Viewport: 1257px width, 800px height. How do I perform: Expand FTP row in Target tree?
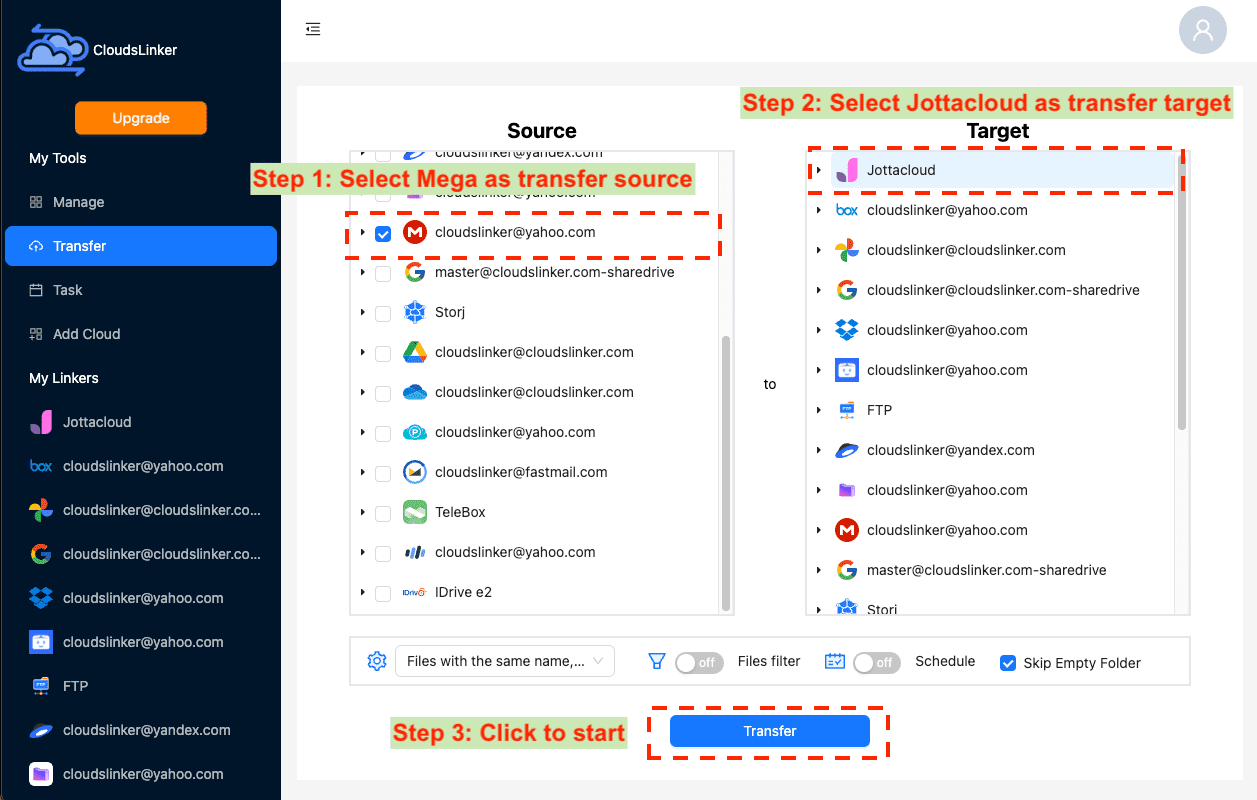click(818, 410)
